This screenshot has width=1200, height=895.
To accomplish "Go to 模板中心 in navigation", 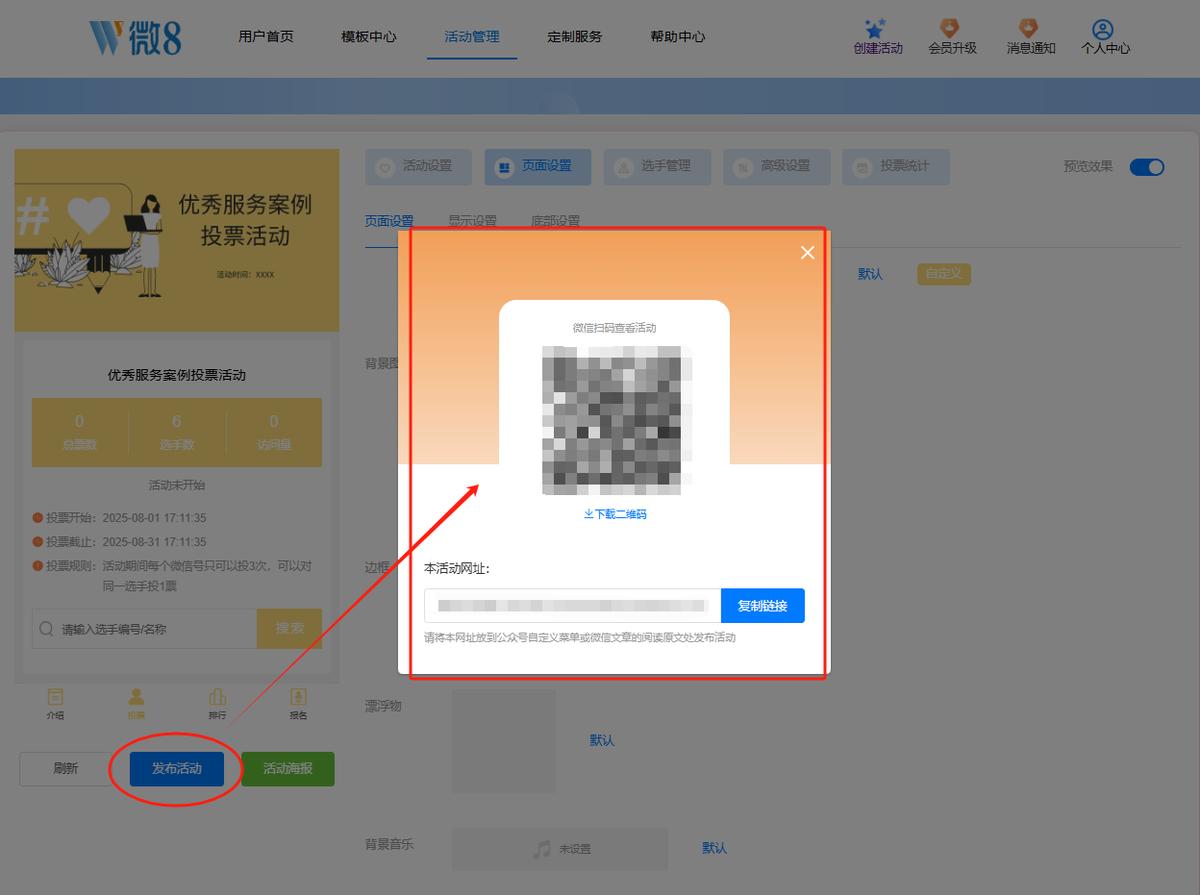I will (x=369, y=36).
